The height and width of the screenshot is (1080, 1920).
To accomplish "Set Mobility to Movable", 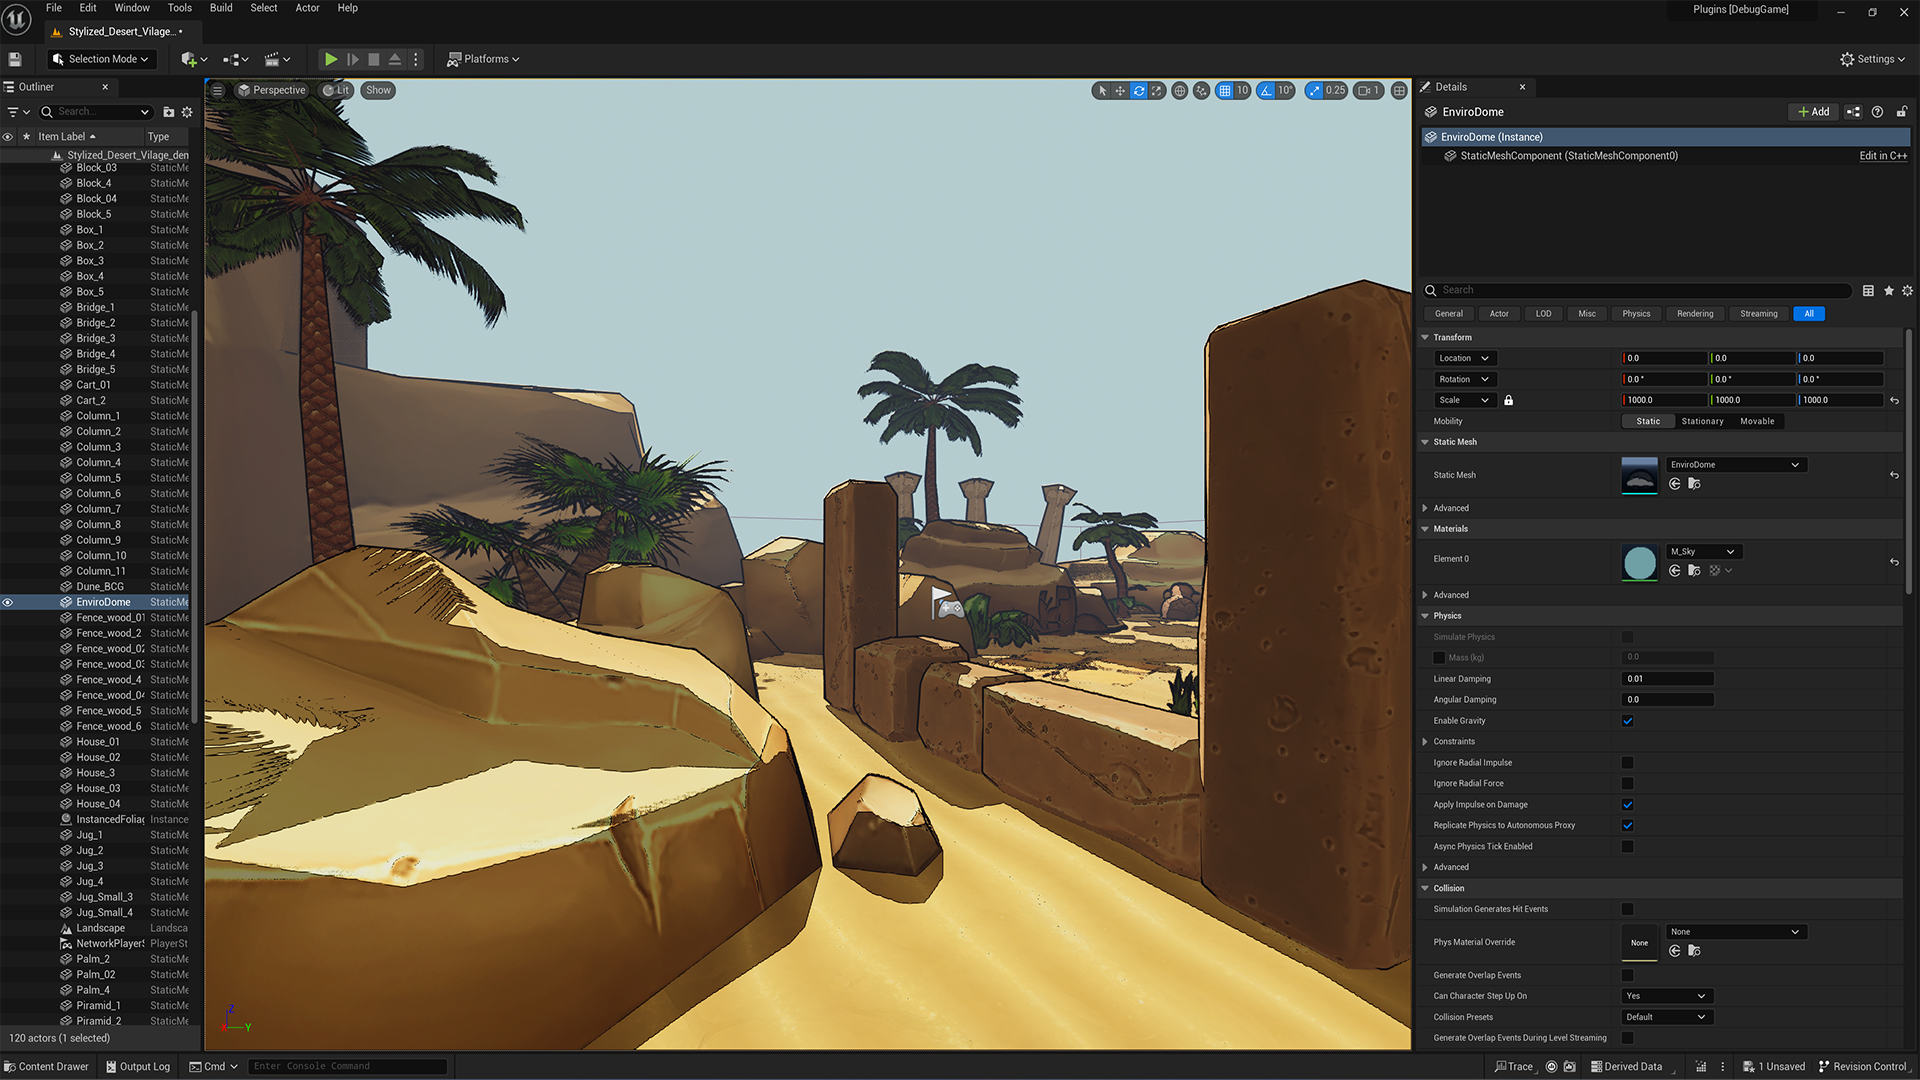I will tap(1757, 421).
